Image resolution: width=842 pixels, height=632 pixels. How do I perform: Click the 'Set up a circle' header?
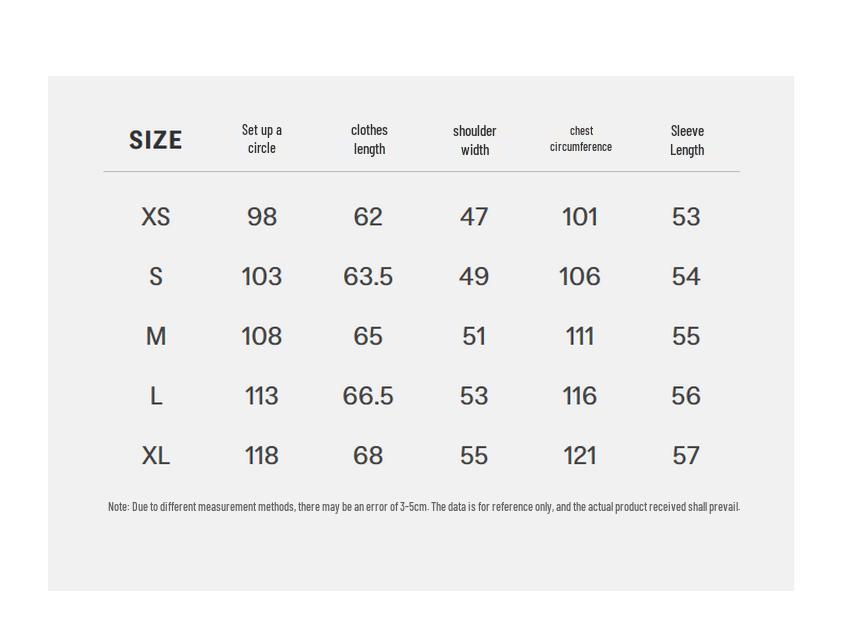262,139
